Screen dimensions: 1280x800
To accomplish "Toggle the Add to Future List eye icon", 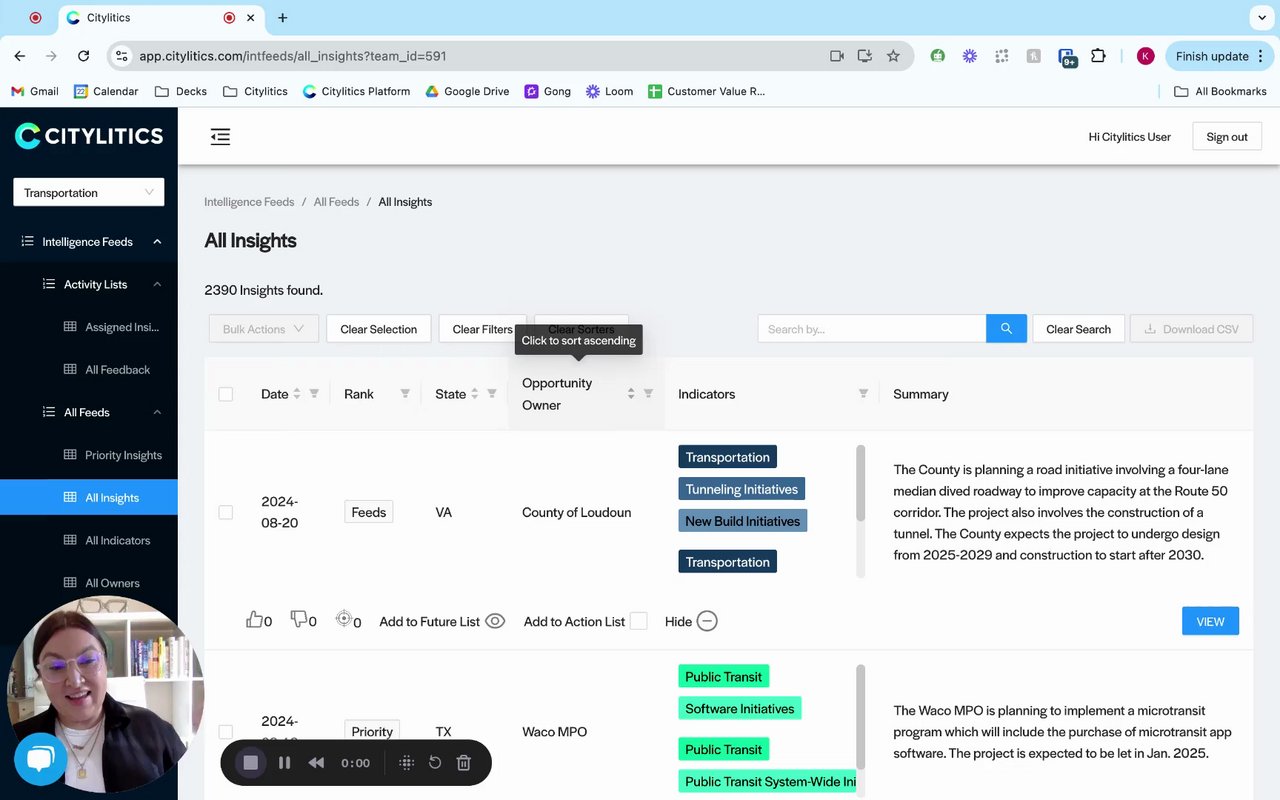I will [x=495, y=621].
